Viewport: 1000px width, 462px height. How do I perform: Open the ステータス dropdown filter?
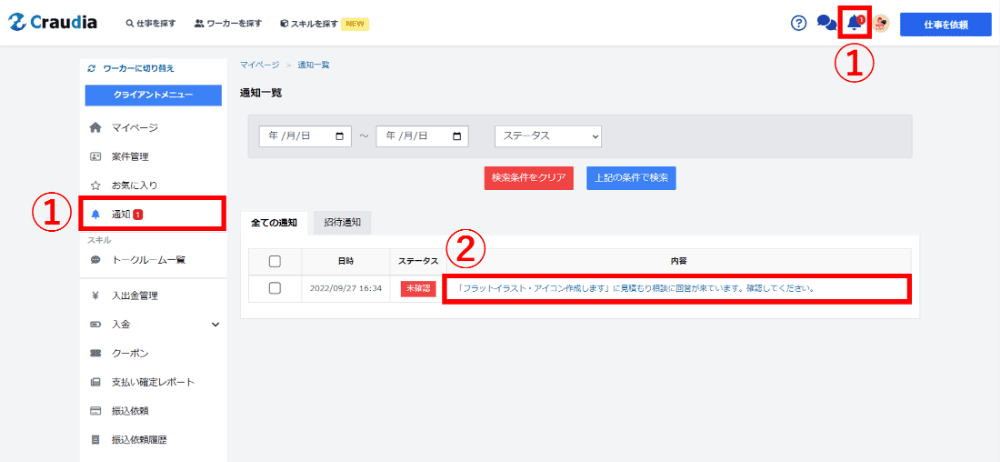coord(548,136)
